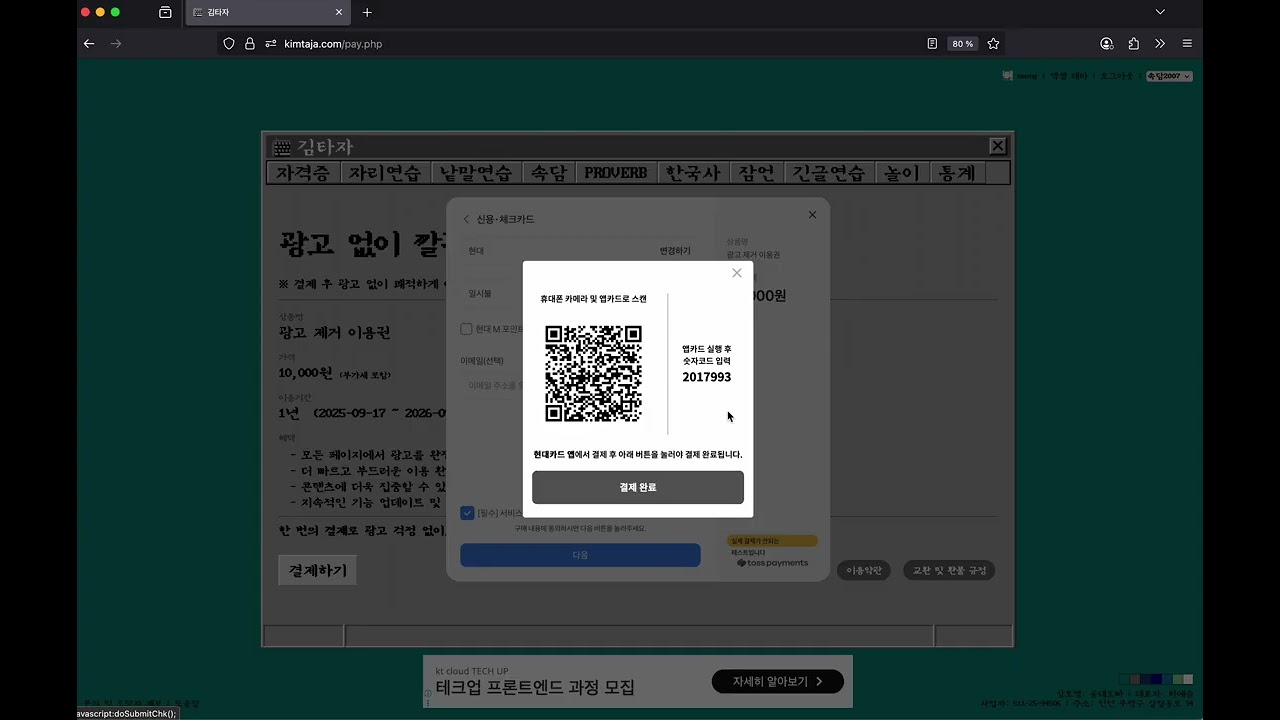Select the PROVERB menu item
This screenshot has height=720, width=1280.
click(616, 172)
